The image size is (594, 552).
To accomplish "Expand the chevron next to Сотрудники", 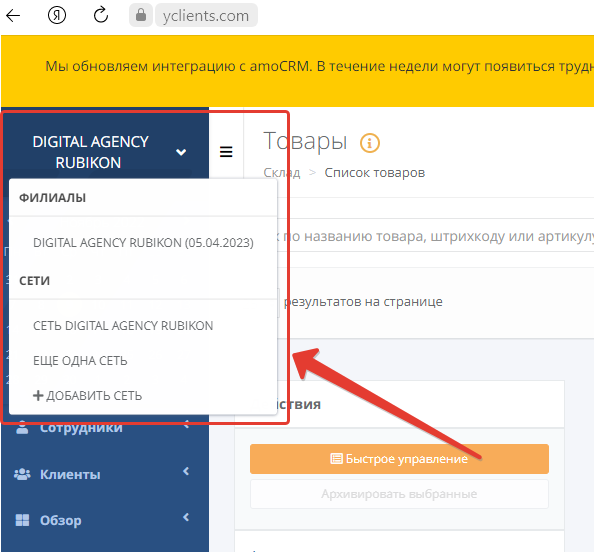I will click(186, 425).
